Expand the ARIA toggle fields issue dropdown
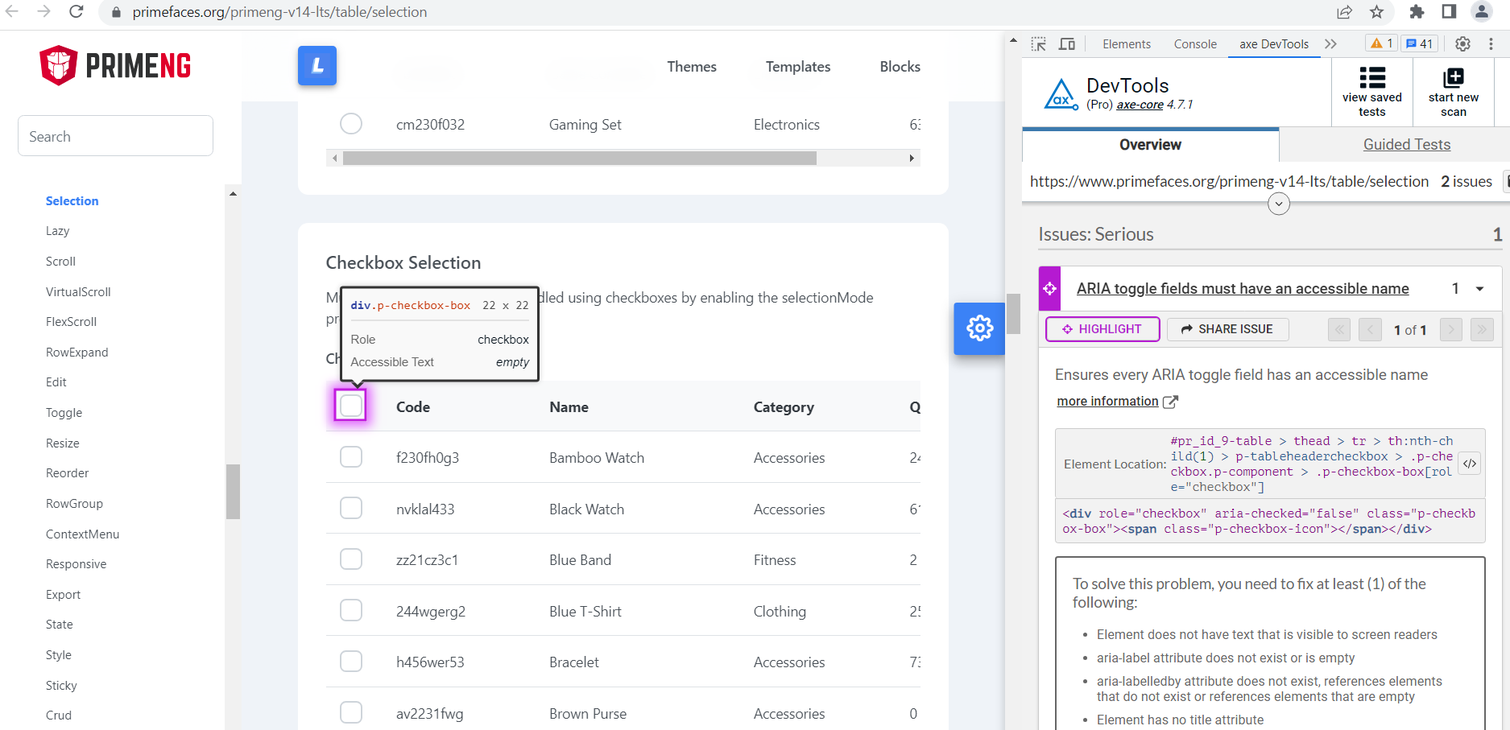Screen dimensions: 1510x730 pyautogui.click(x=1482, y=288)
